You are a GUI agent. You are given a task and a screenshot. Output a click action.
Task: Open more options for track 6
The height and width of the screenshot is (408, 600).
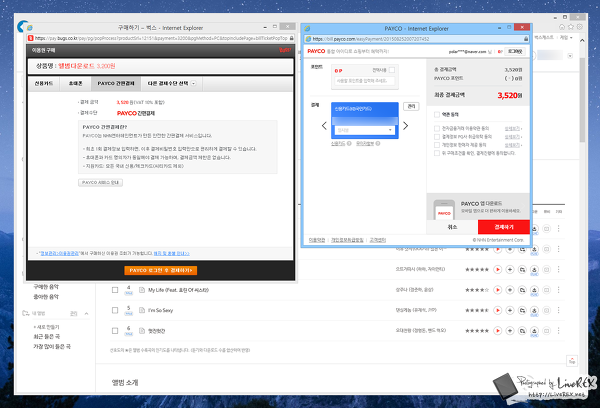(559, 330)
